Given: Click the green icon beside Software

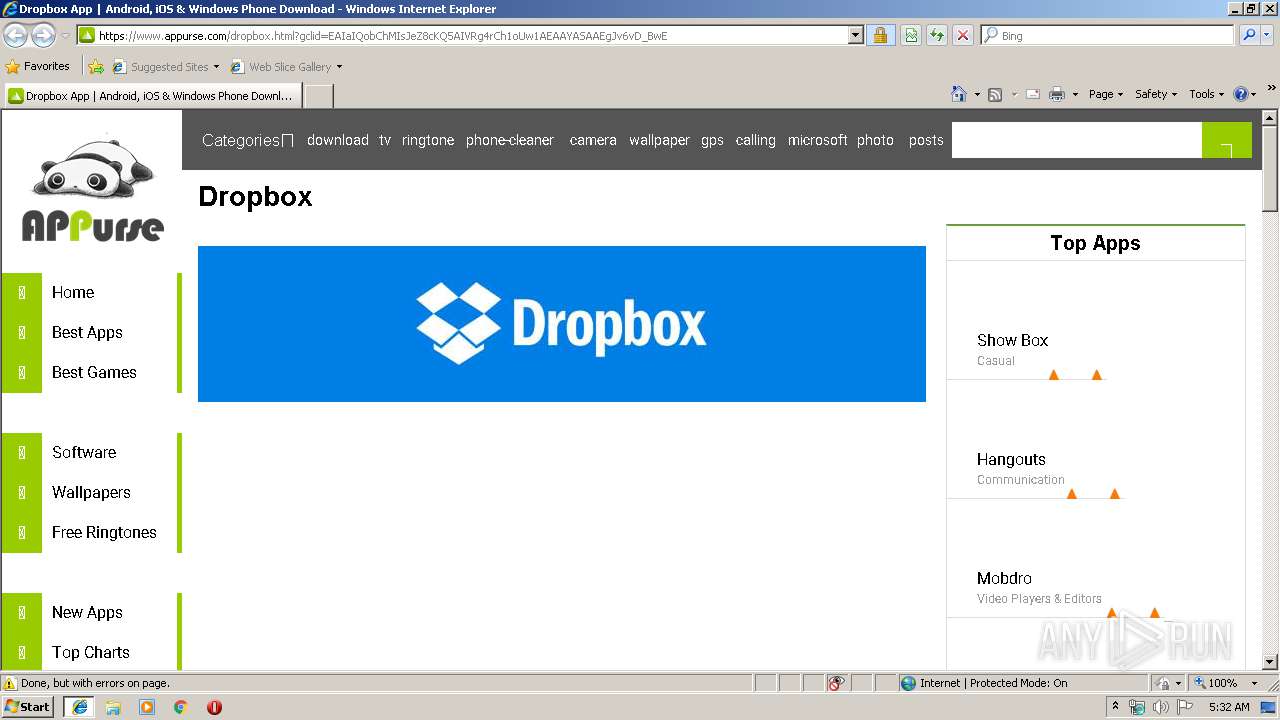Looking at the screenshot, I should (22, 452).
